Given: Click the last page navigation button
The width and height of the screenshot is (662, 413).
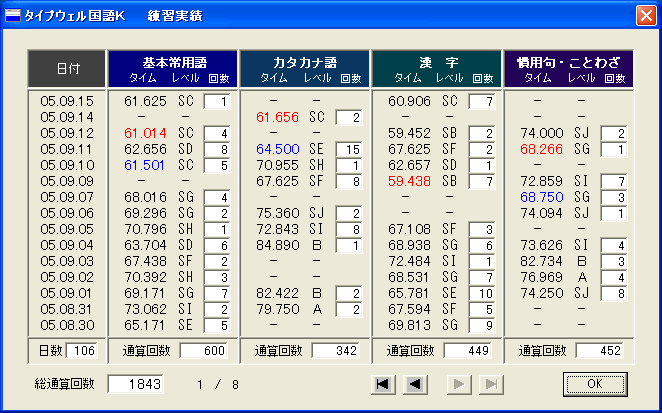Looking at the screenshot, I should tap(491, 384).
